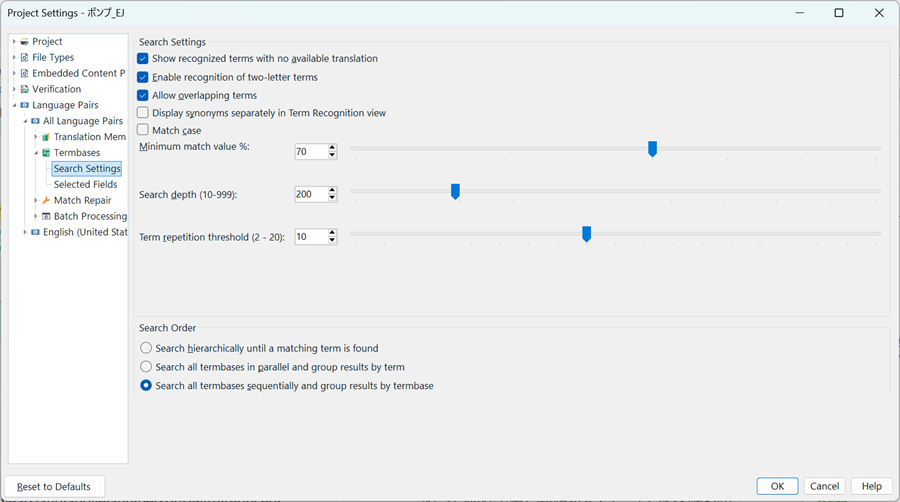The width and height of the screenshot is (900, 502).
Task: Expand the Batch Processing node
Action: pyautogui.click(x=36, y=216)
